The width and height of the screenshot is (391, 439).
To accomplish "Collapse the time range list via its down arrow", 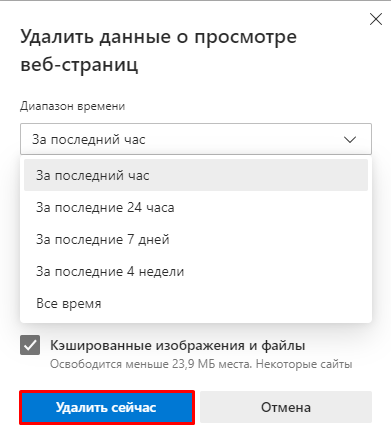I will point(350,139).
